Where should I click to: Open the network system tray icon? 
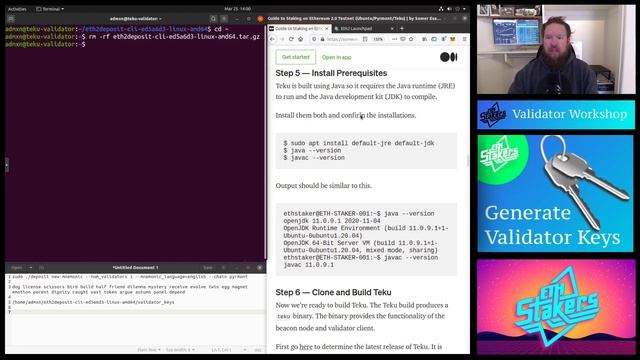pos(441,9)
